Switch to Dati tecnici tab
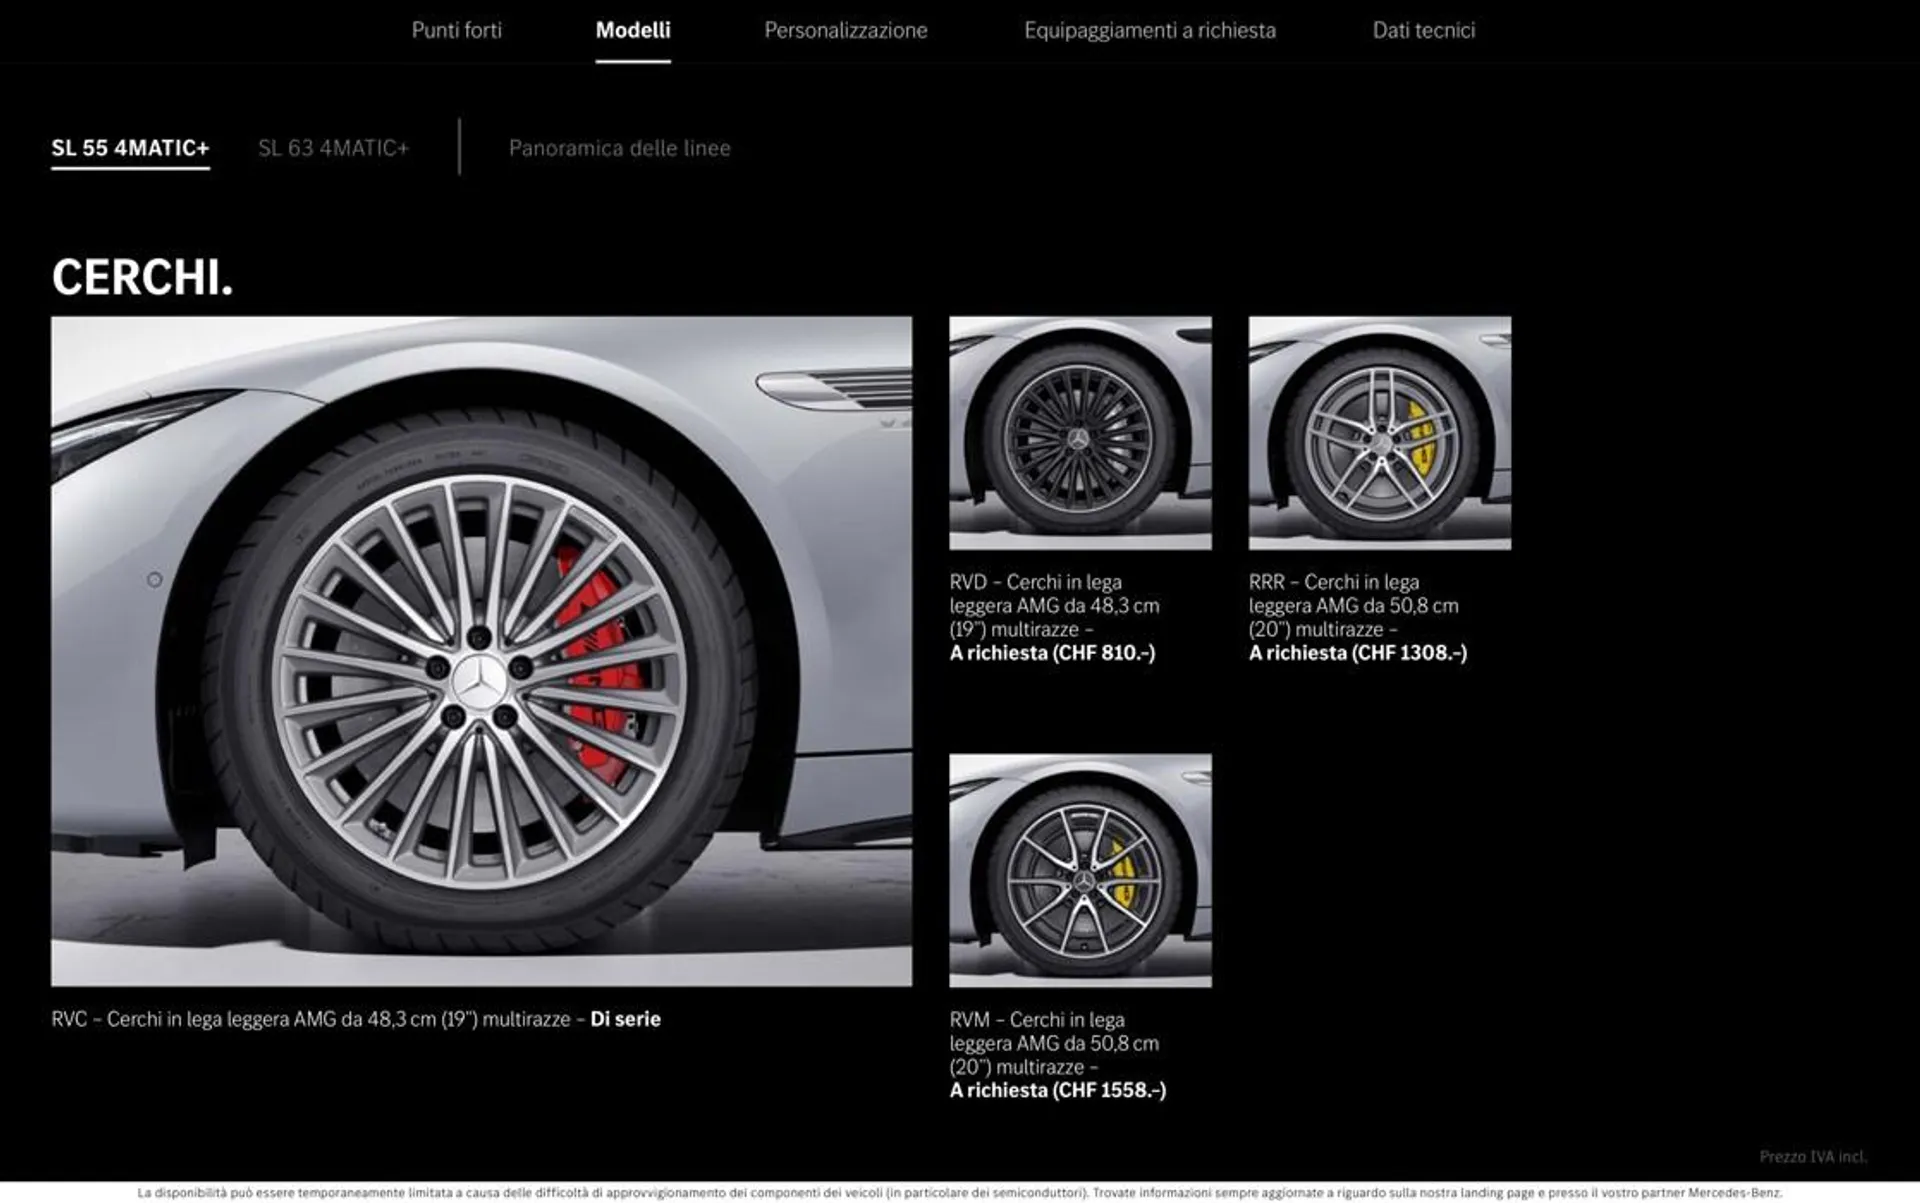 tap(1424, 30)
